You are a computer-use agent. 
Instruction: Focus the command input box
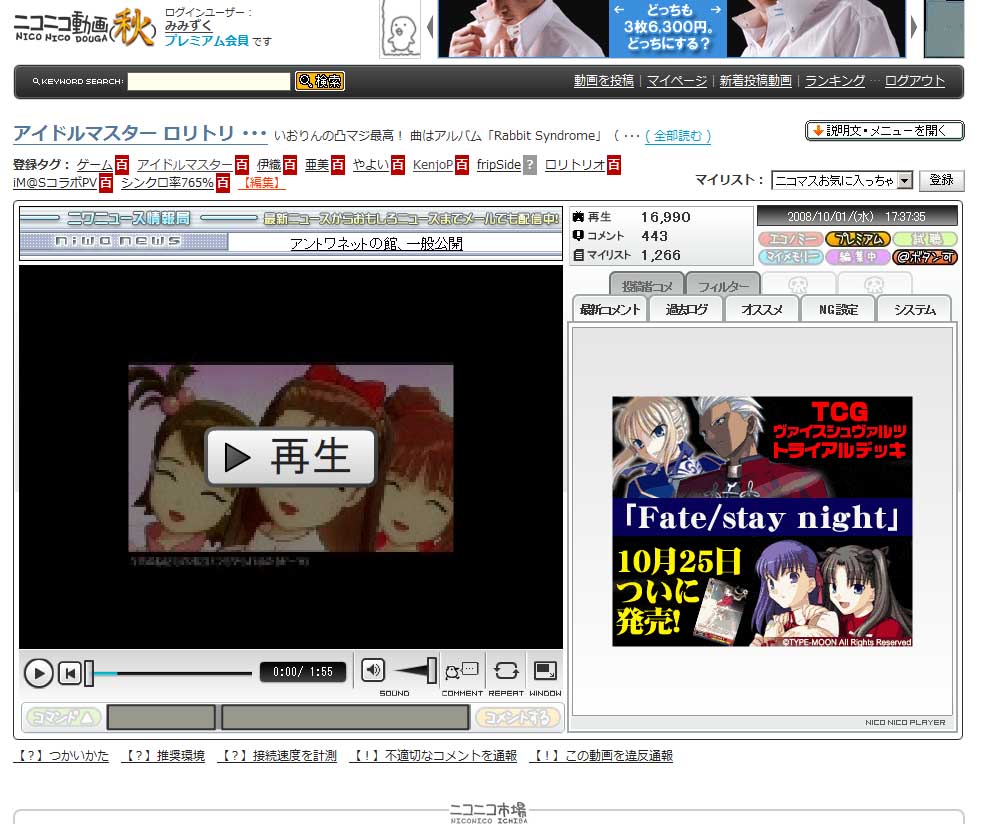tap(161, 717)
